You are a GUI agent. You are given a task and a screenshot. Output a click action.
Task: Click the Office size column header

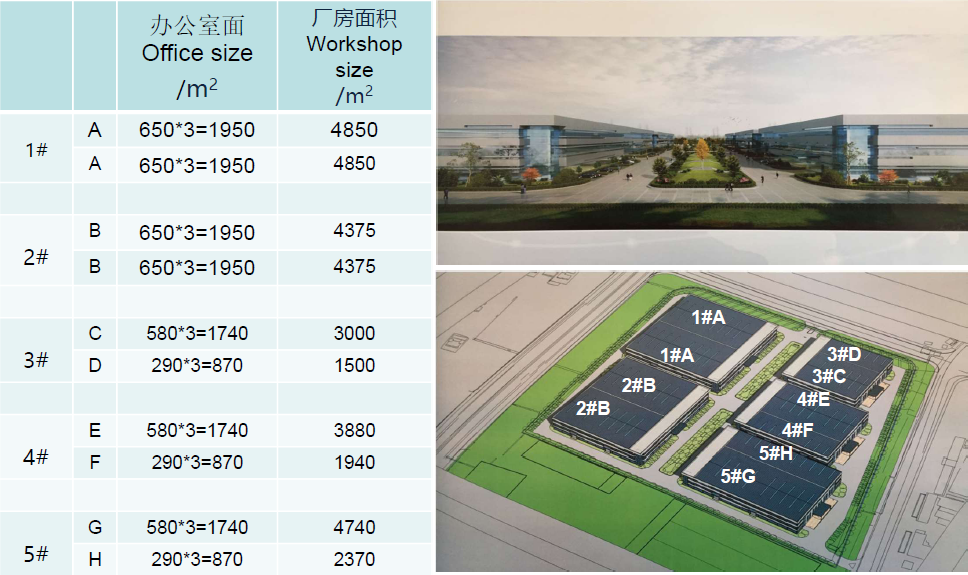pyautogui.click(x=197, y=56)
